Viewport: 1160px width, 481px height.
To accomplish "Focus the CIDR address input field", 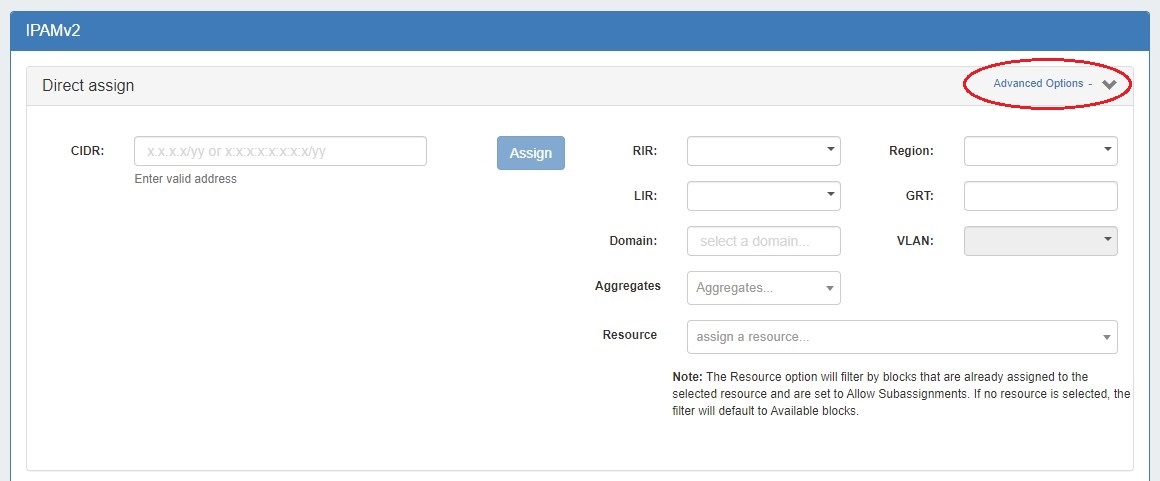I will tap(280, 151).
